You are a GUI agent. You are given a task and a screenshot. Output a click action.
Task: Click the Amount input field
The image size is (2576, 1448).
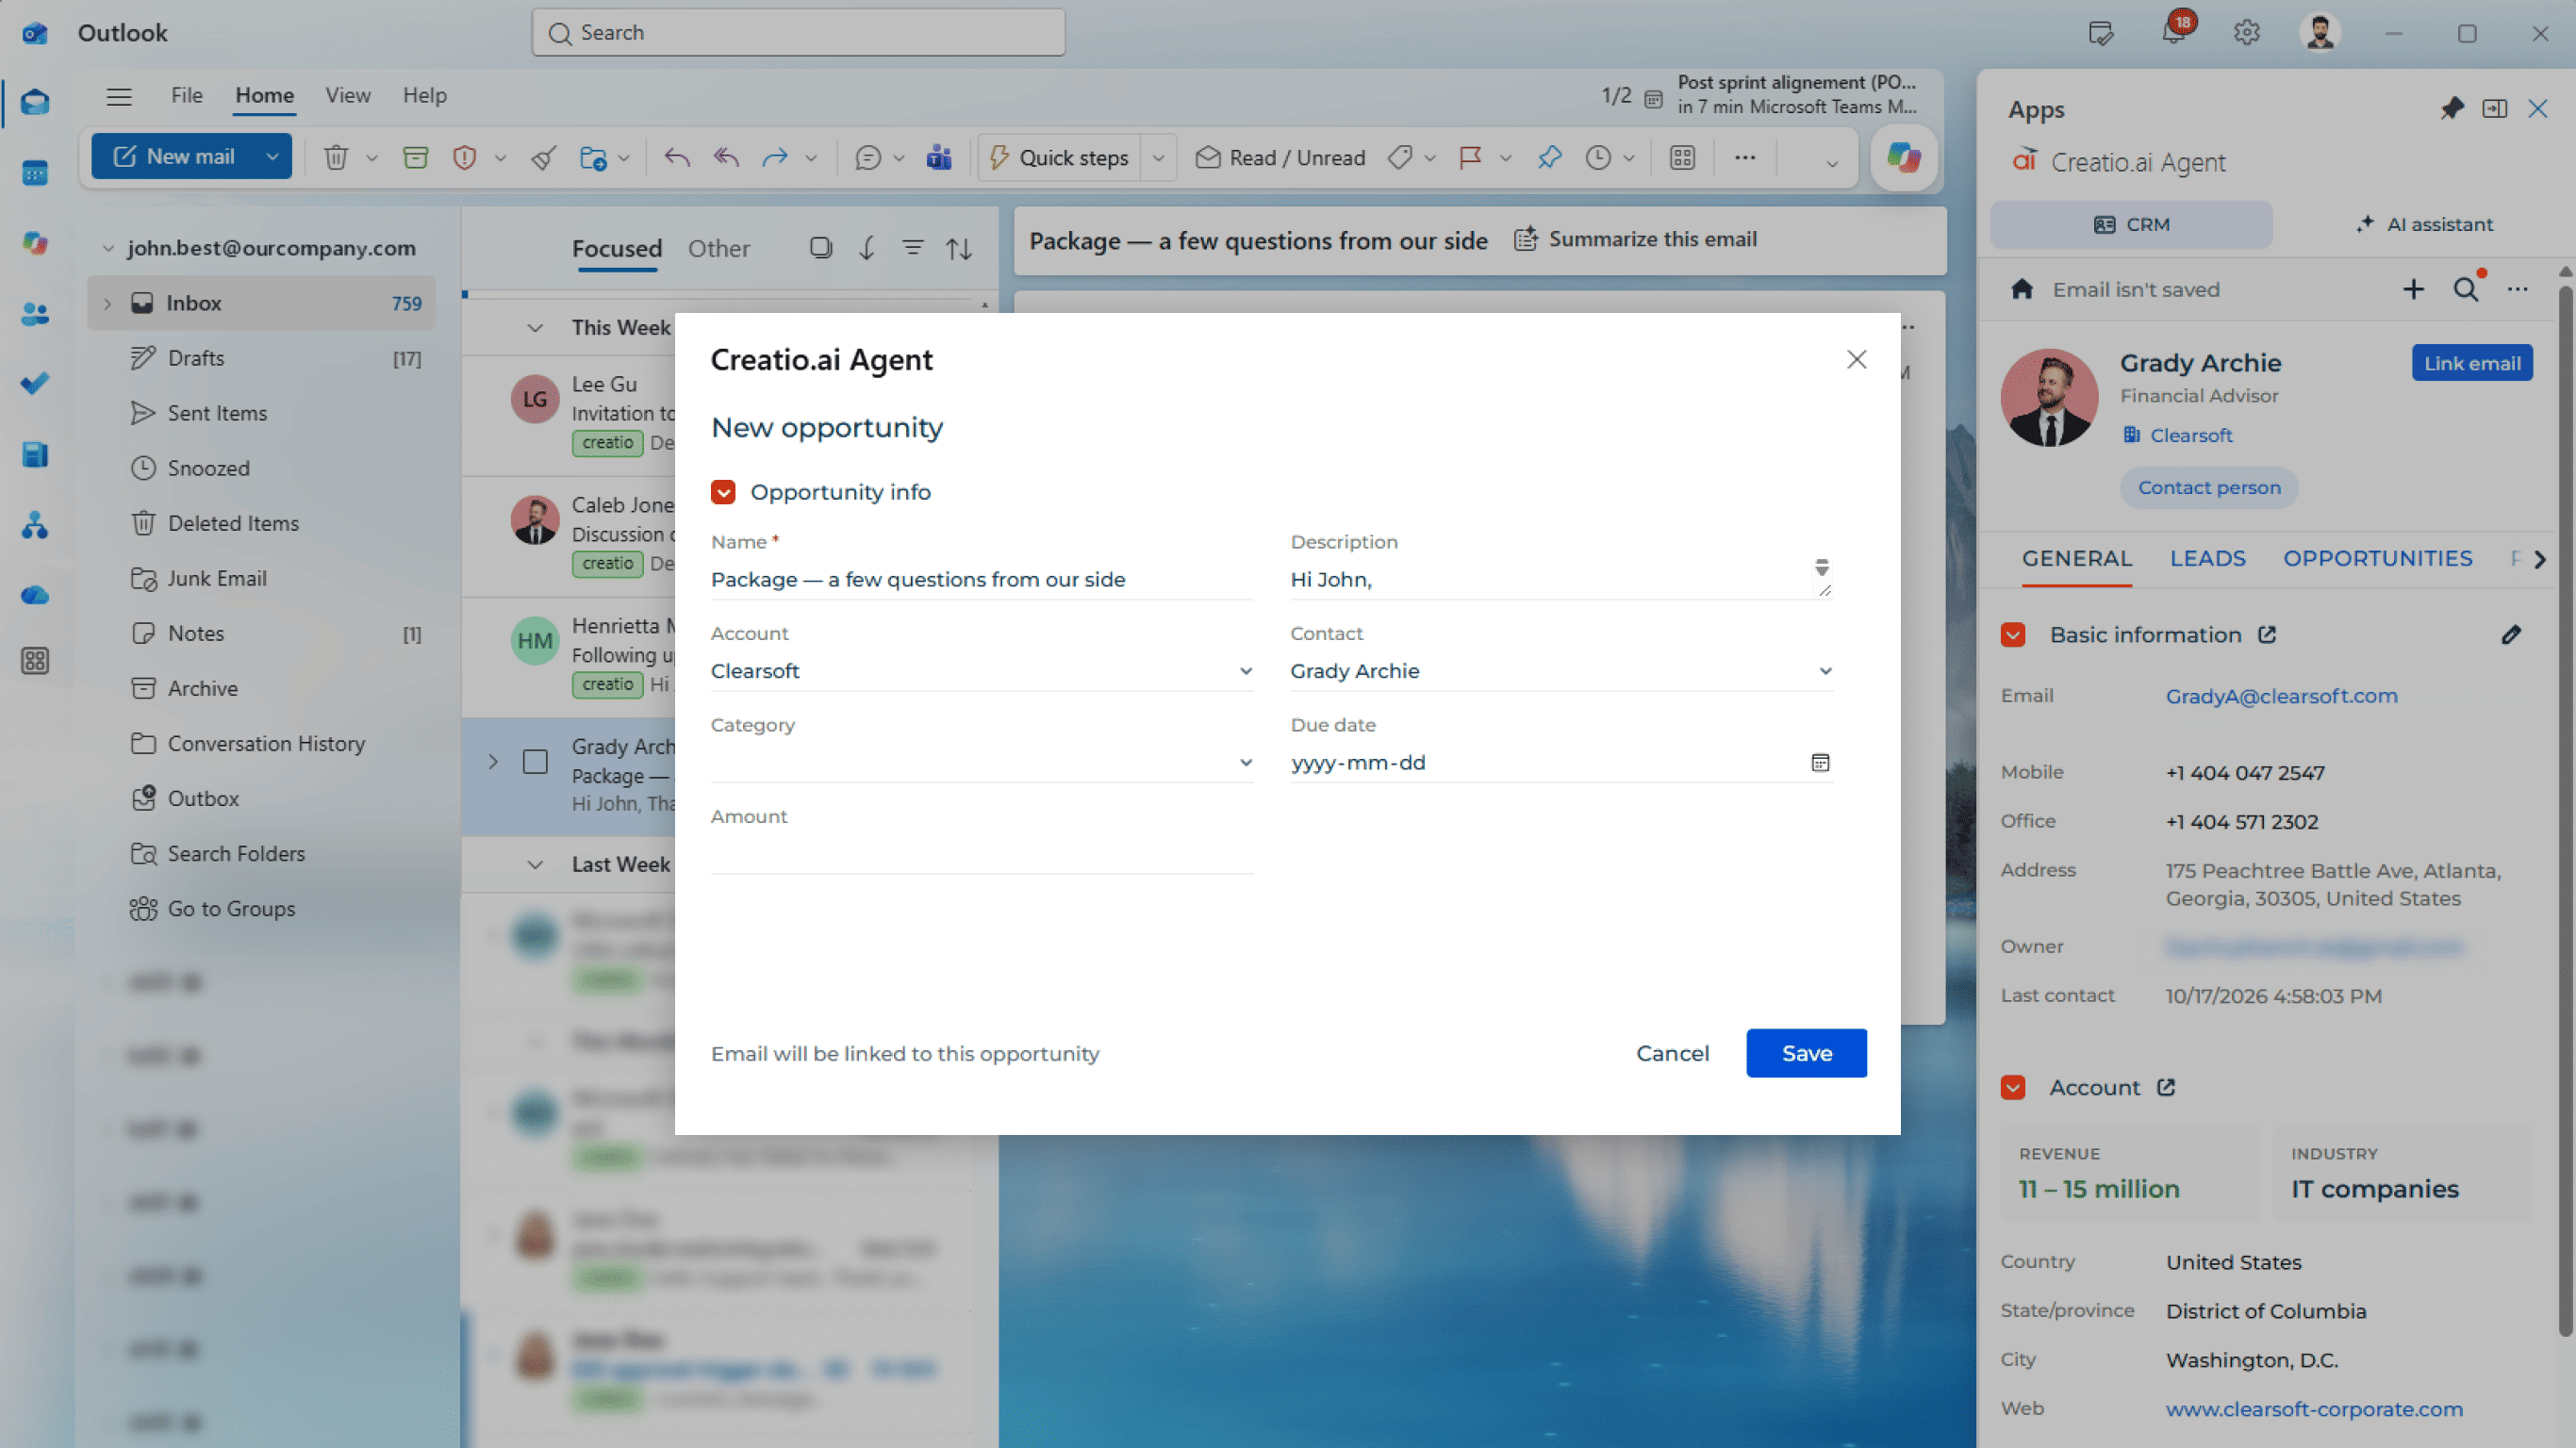(981, 854)
